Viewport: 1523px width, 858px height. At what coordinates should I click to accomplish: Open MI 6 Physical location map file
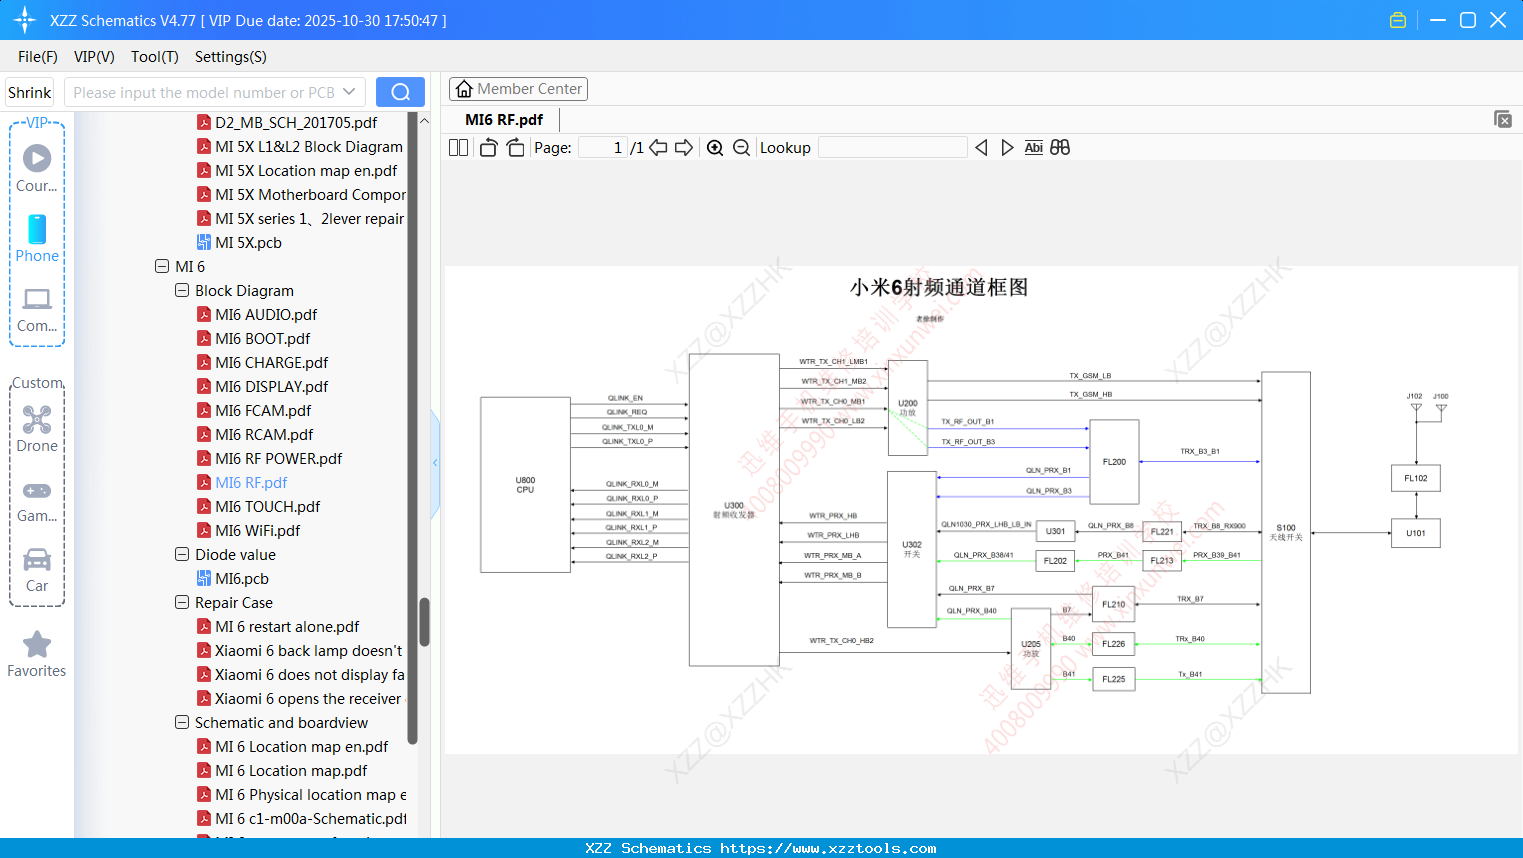[x=302, y=794]
